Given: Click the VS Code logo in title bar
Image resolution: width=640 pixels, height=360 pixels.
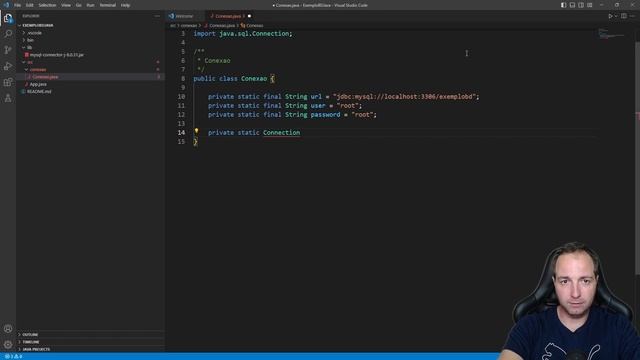Looking at the screenshot, I should (6, 5).
